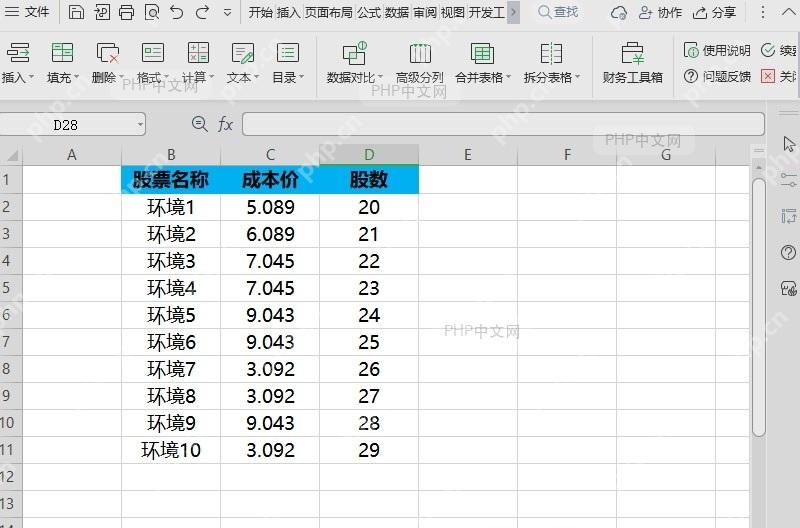Select the 股票名称 header cell
Viewport: 800px width, 528px height.
click(171, 180)
